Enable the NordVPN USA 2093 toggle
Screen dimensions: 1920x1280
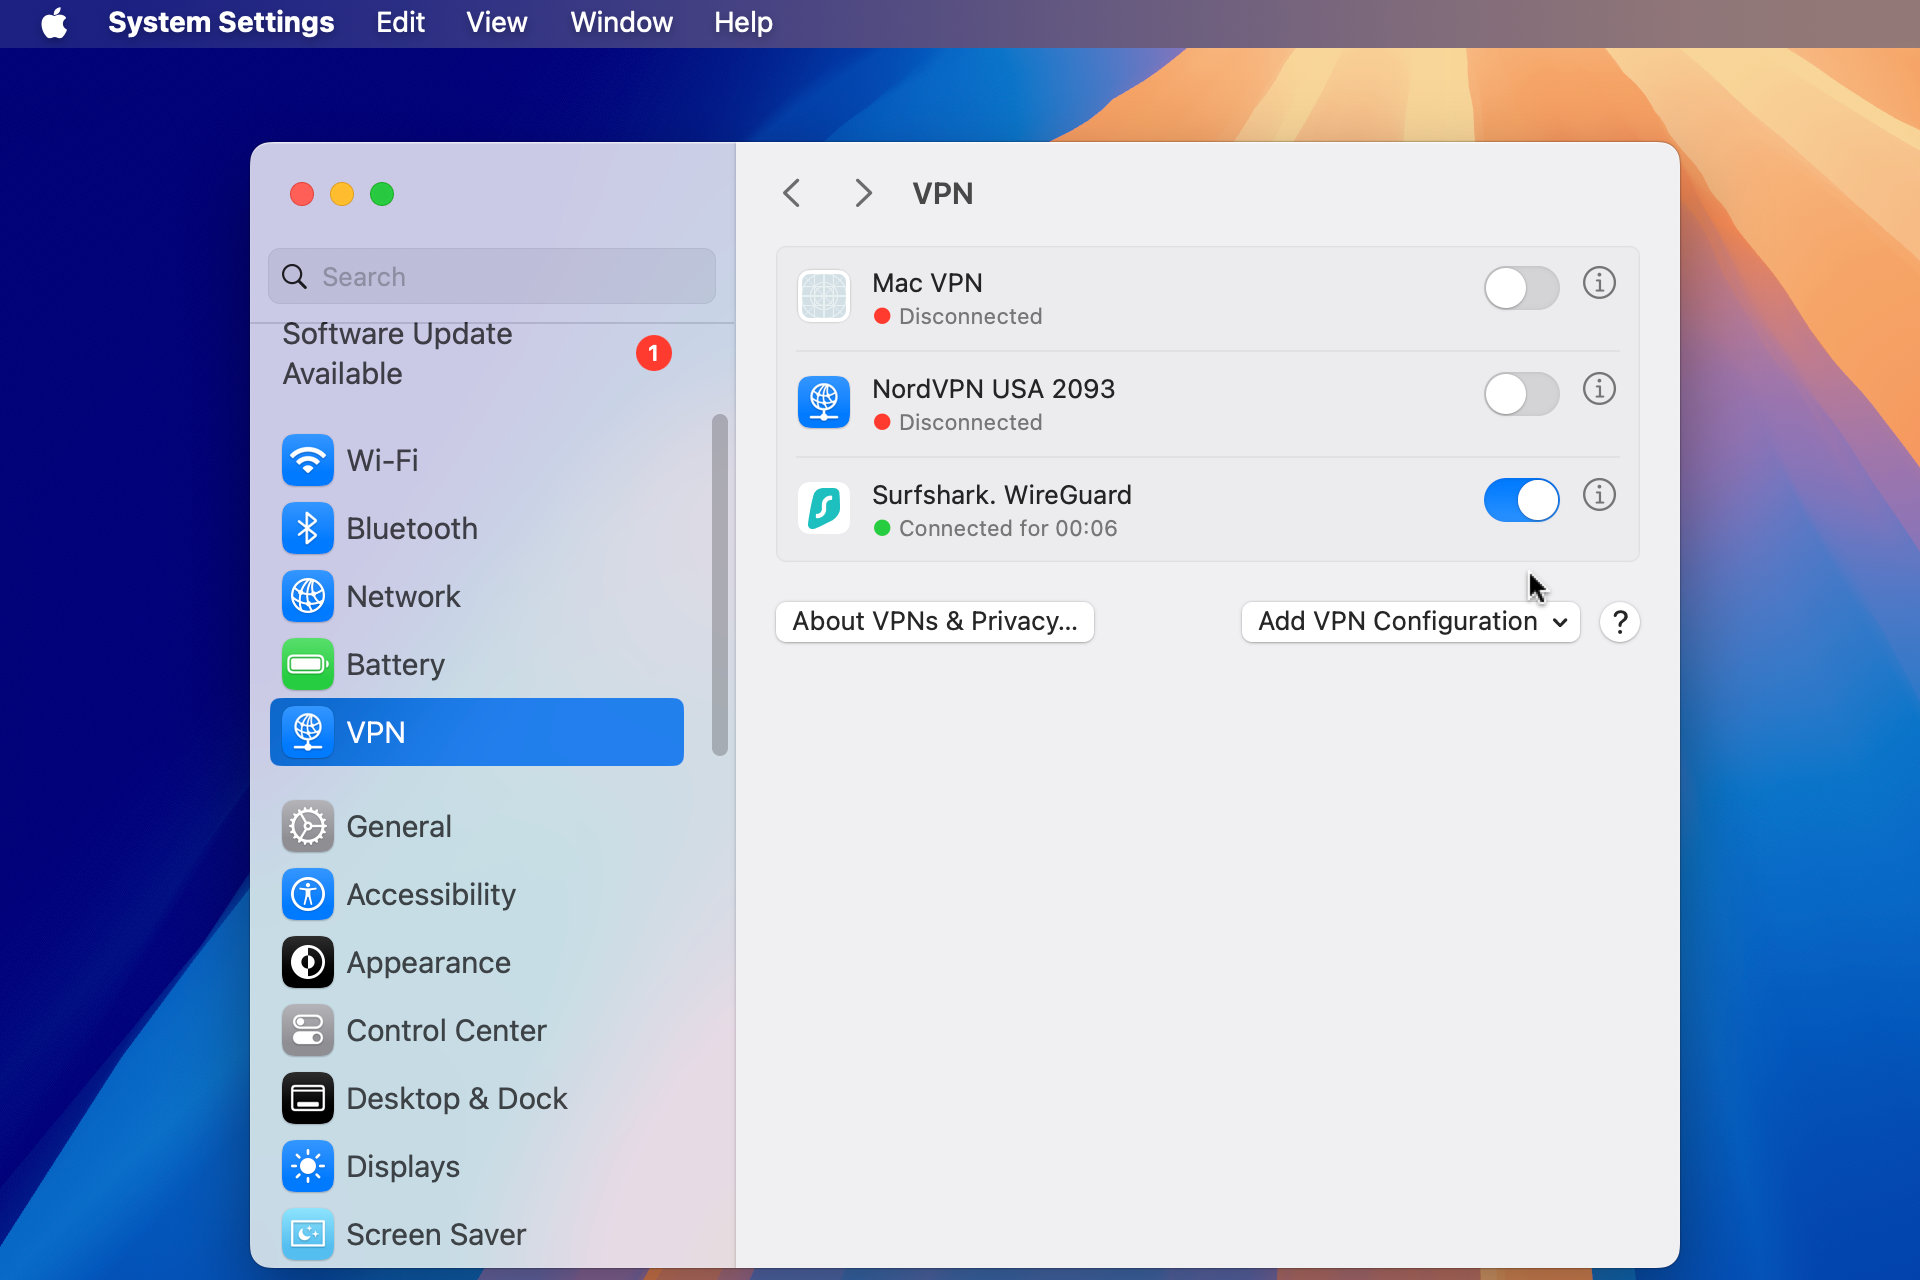pos(1519,391)
